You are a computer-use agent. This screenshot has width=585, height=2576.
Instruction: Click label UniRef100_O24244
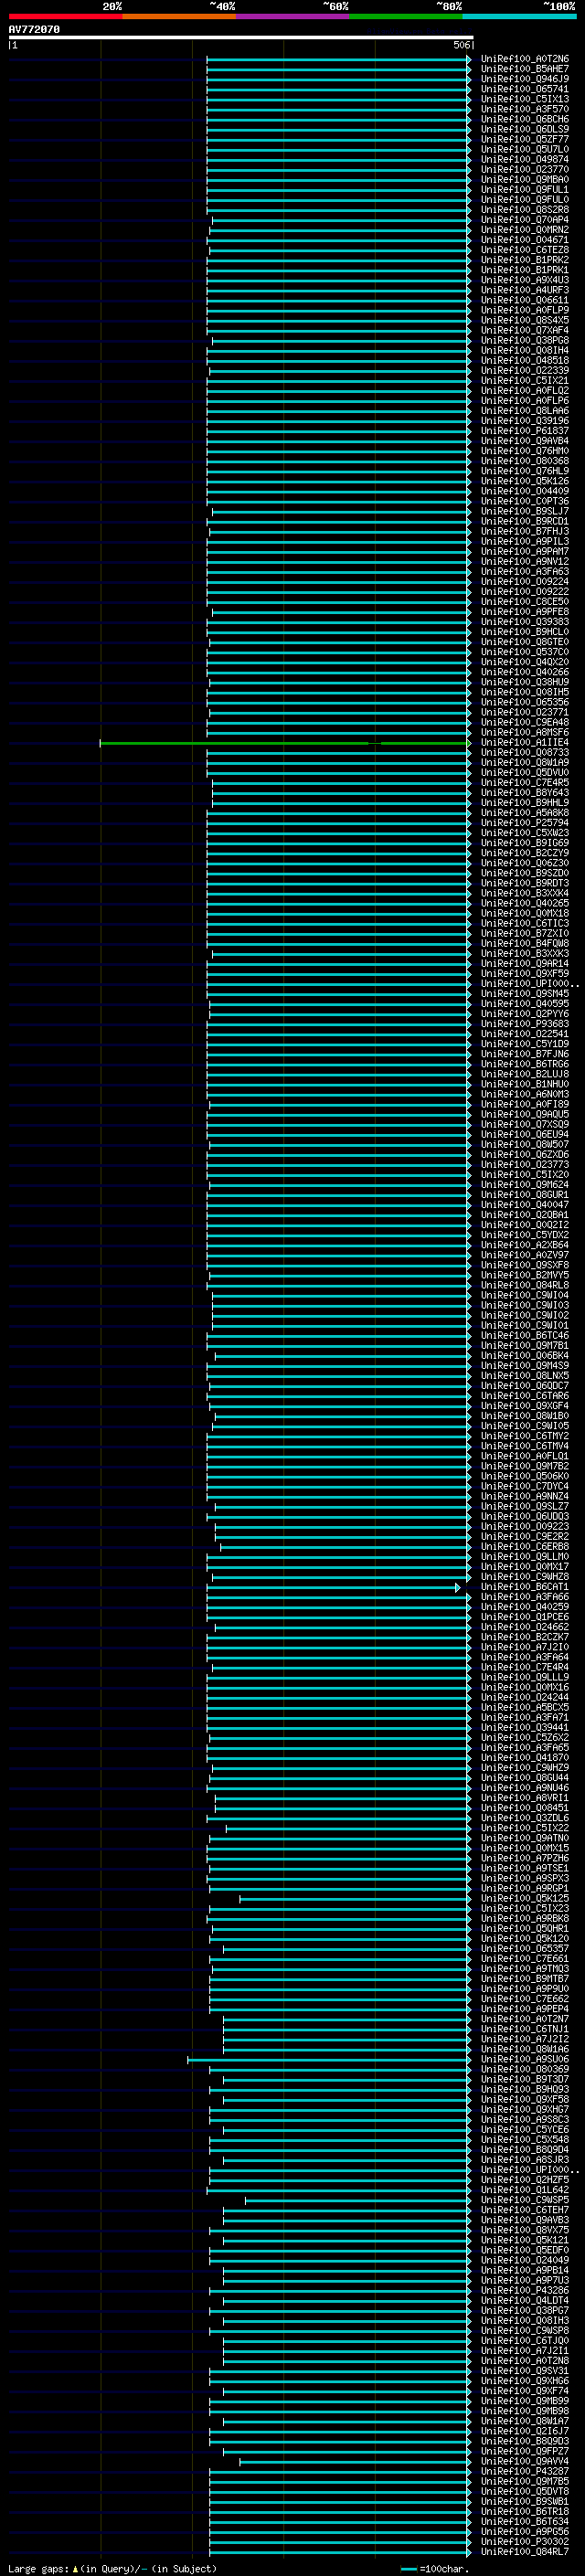pyautogui.click(x=525, y=1697)
